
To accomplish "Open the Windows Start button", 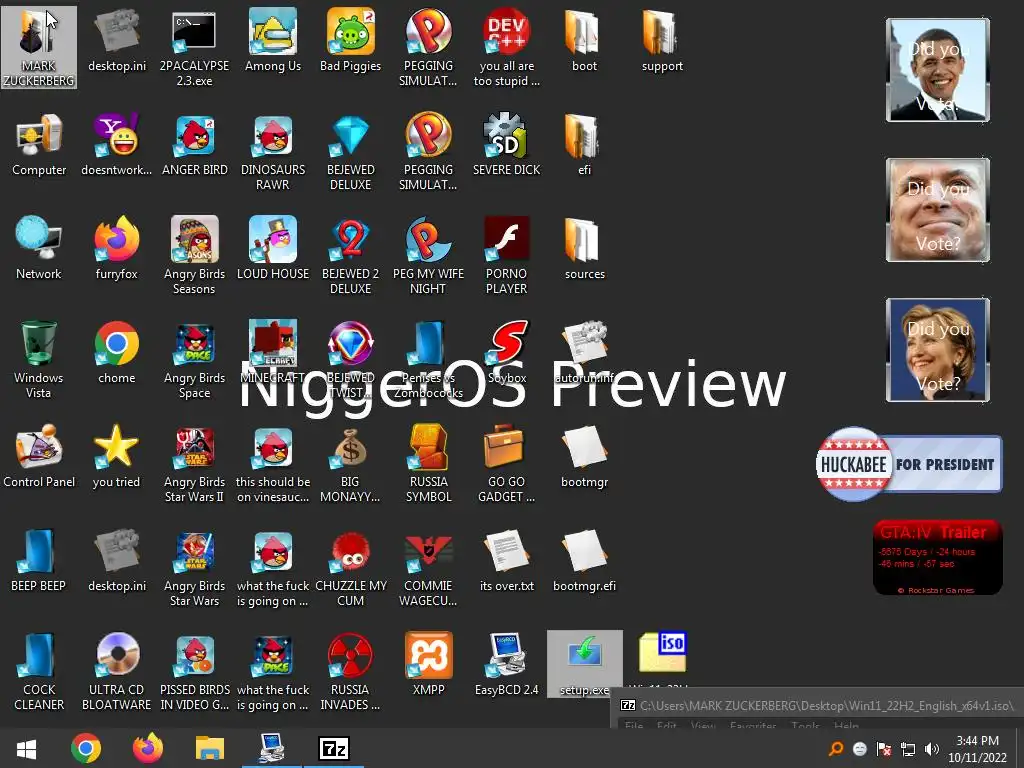I will [x=26, y=748].
